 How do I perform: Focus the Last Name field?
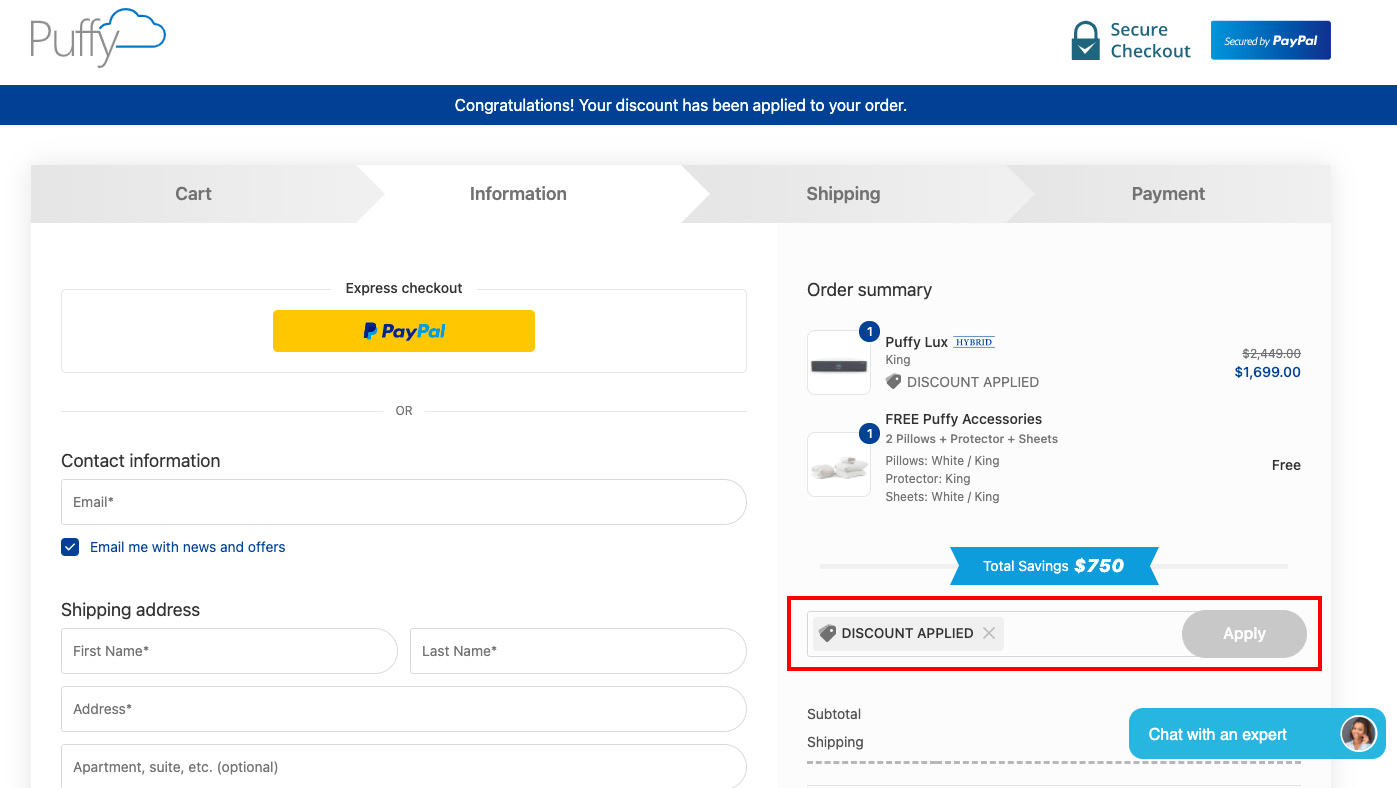click(x=578, y=651)
